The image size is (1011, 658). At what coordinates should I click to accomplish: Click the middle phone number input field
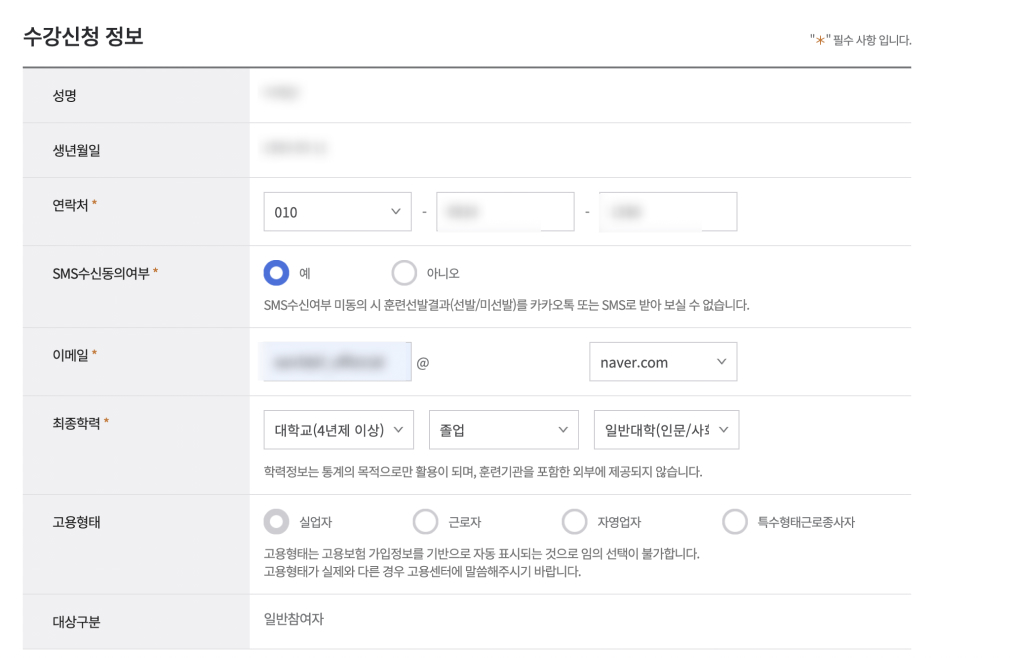[505, 211]
